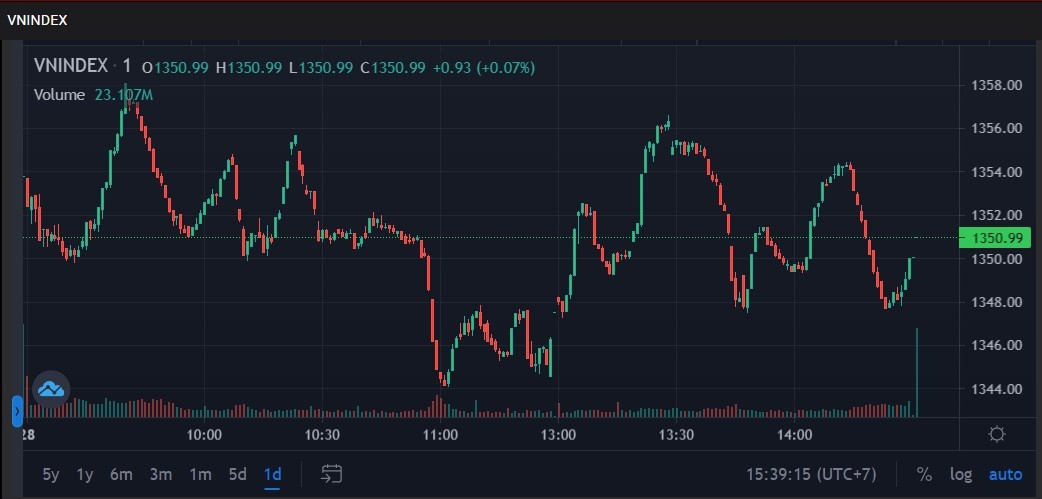Click the 13:00 time axis label
The height and width of the screenshot is (499, 1042).
coord(558,435)
